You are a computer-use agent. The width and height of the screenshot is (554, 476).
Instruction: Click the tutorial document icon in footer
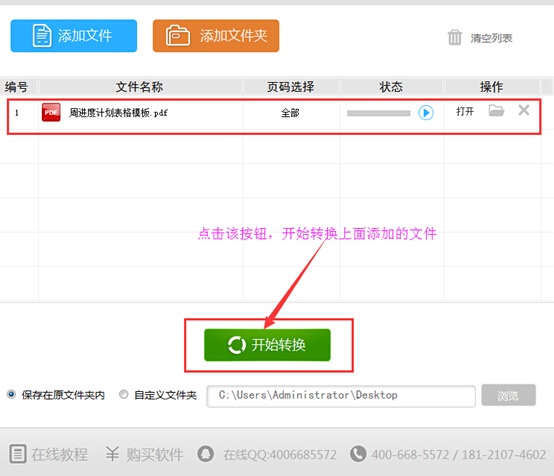(18, 454)
